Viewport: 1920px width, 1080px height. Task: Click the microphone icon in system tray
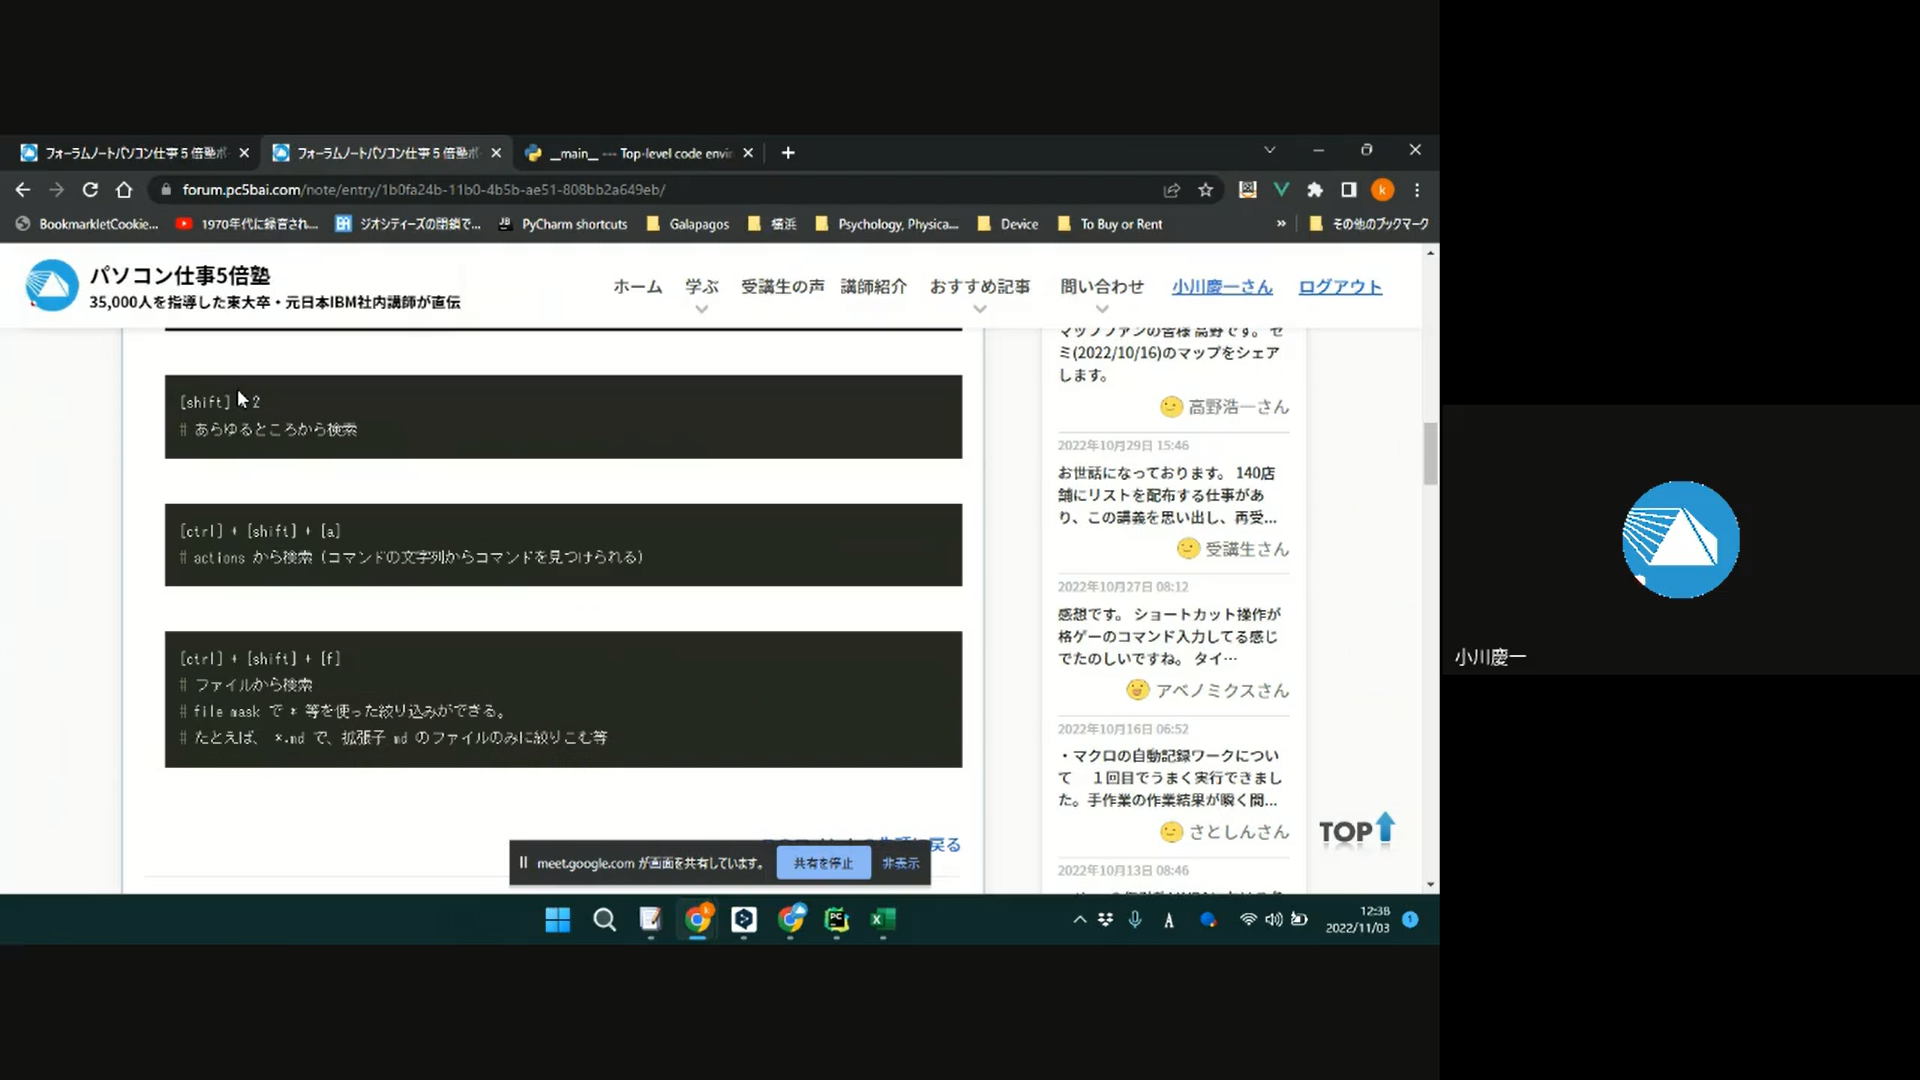pyautogui.click(x=1135, y=920)
